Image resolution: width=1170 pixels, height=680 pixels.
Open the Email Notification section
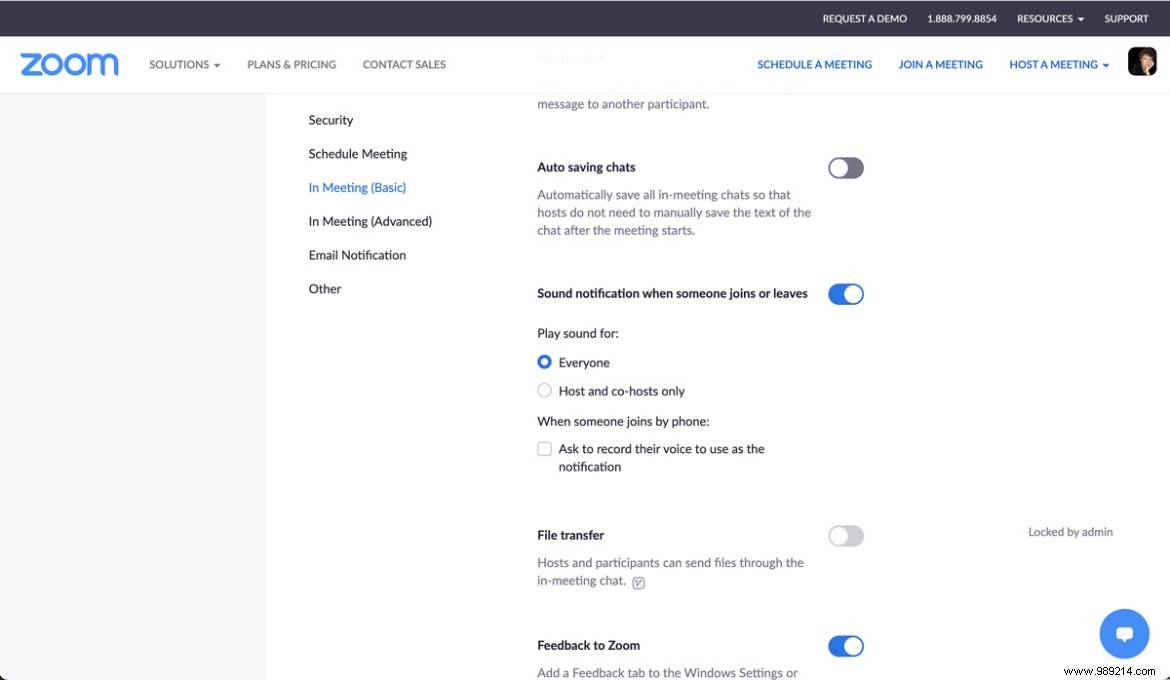pos(356,255)
